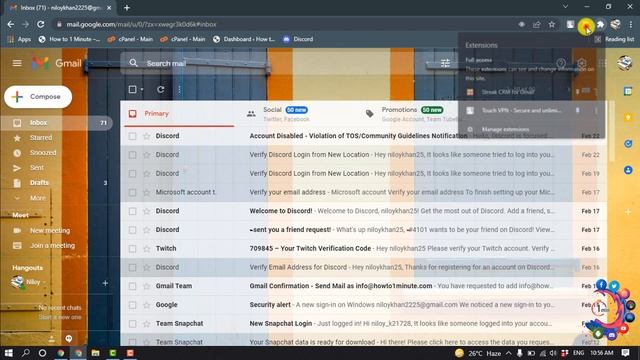
Task: Open the Hangouts chat bubble icon
Action: click(69, 338)
